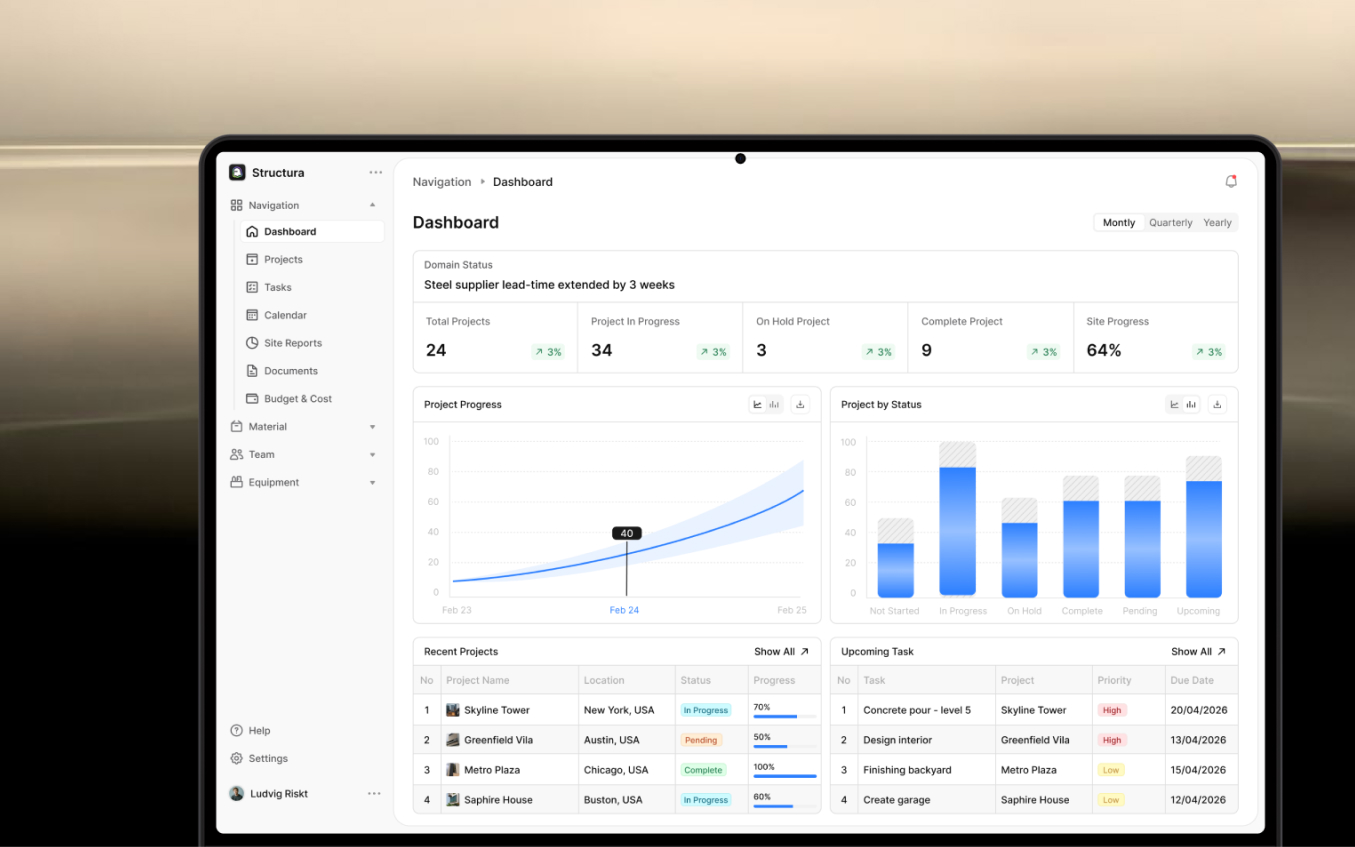This screenshot has width=1355, height=847.
Task: Switch Project Progress to line chart view
Action: [x=758, y=404]
